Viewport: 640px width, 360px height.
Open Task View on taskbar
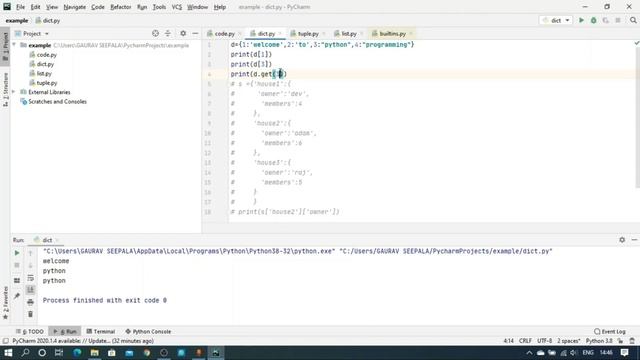pos(59,353)
